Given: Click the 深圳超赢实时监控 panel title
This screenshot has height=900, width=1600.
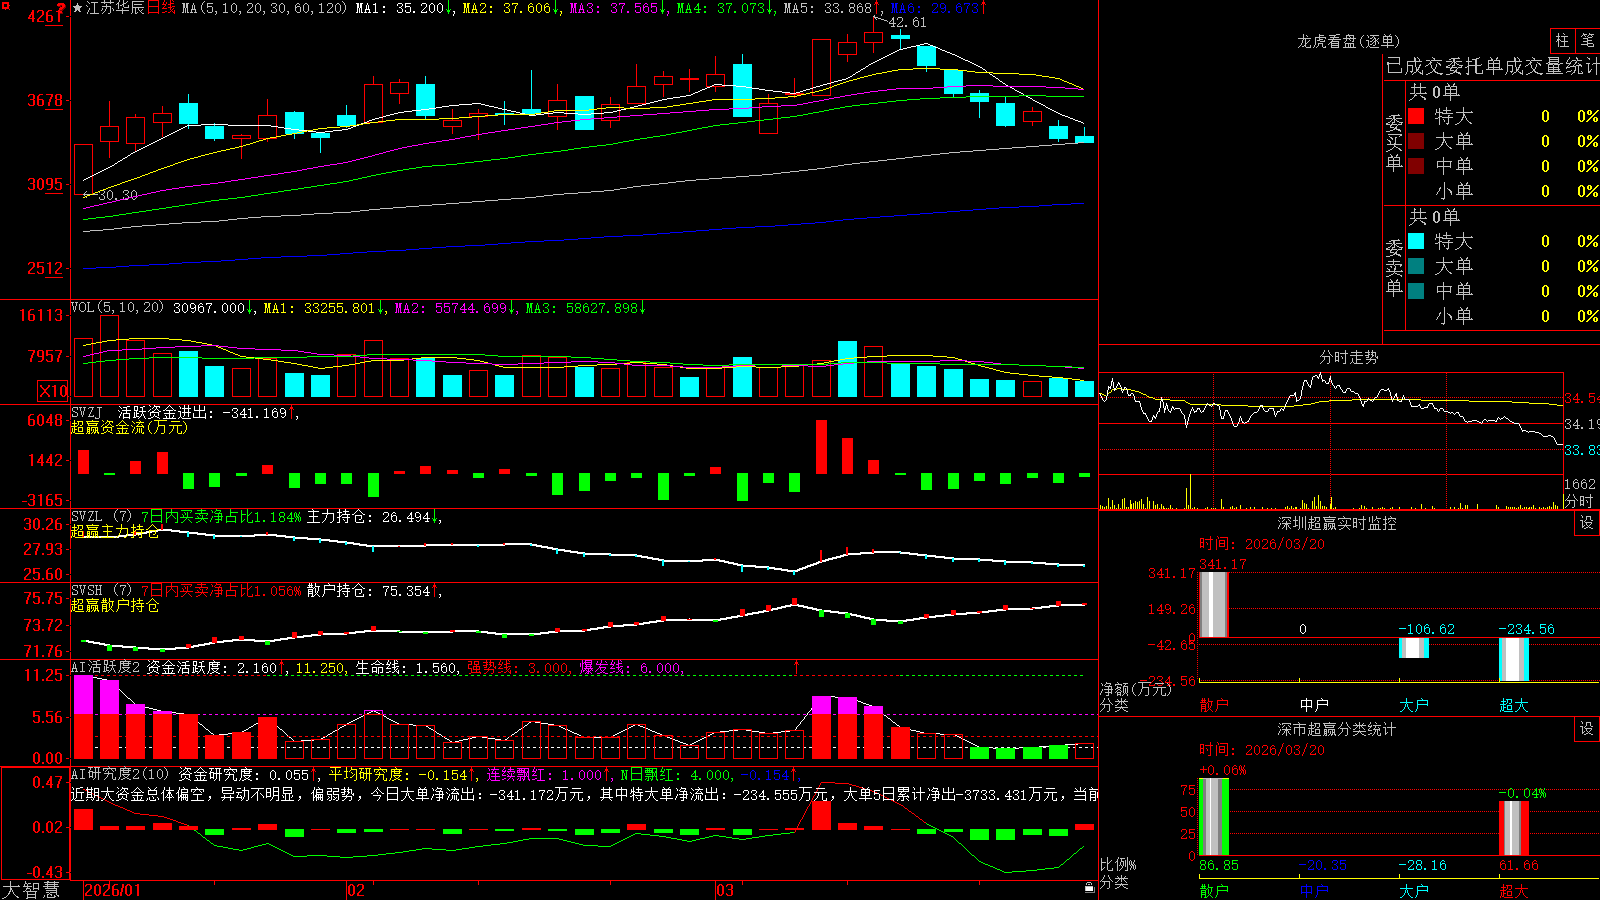Looking at the screenshot, I should point(1337,523).
